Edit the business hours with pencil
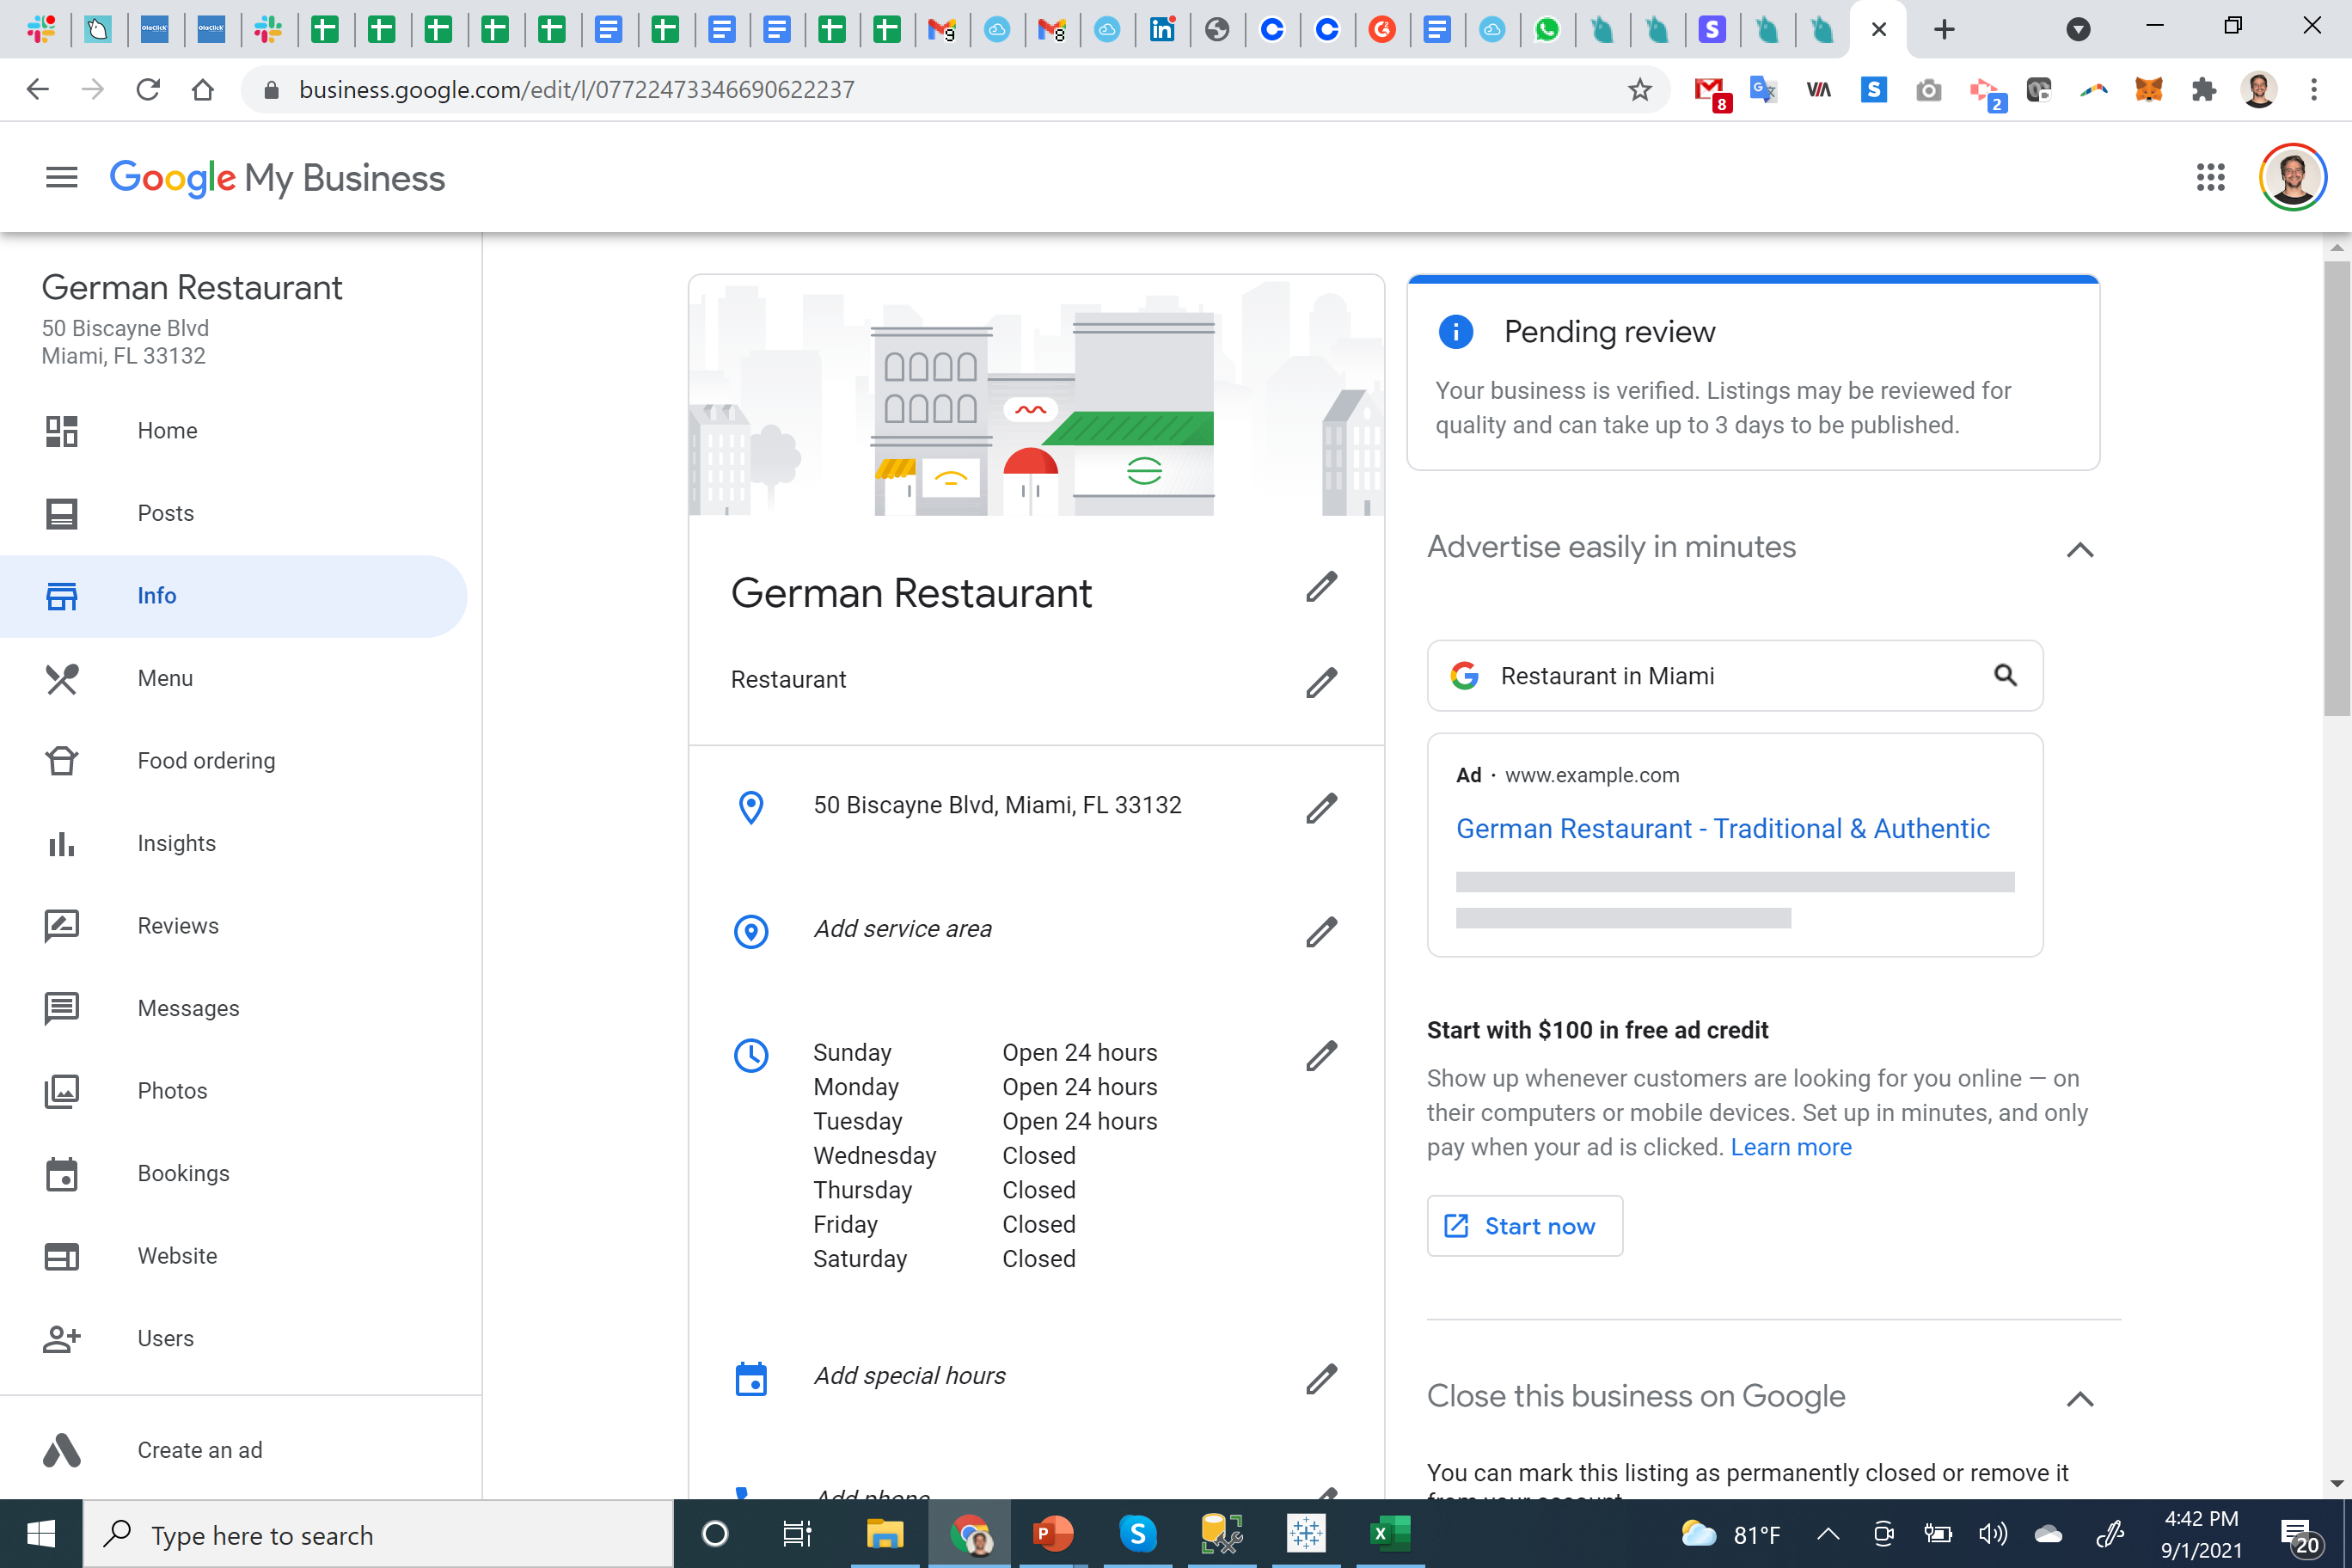 (x=1321, y=1056)
